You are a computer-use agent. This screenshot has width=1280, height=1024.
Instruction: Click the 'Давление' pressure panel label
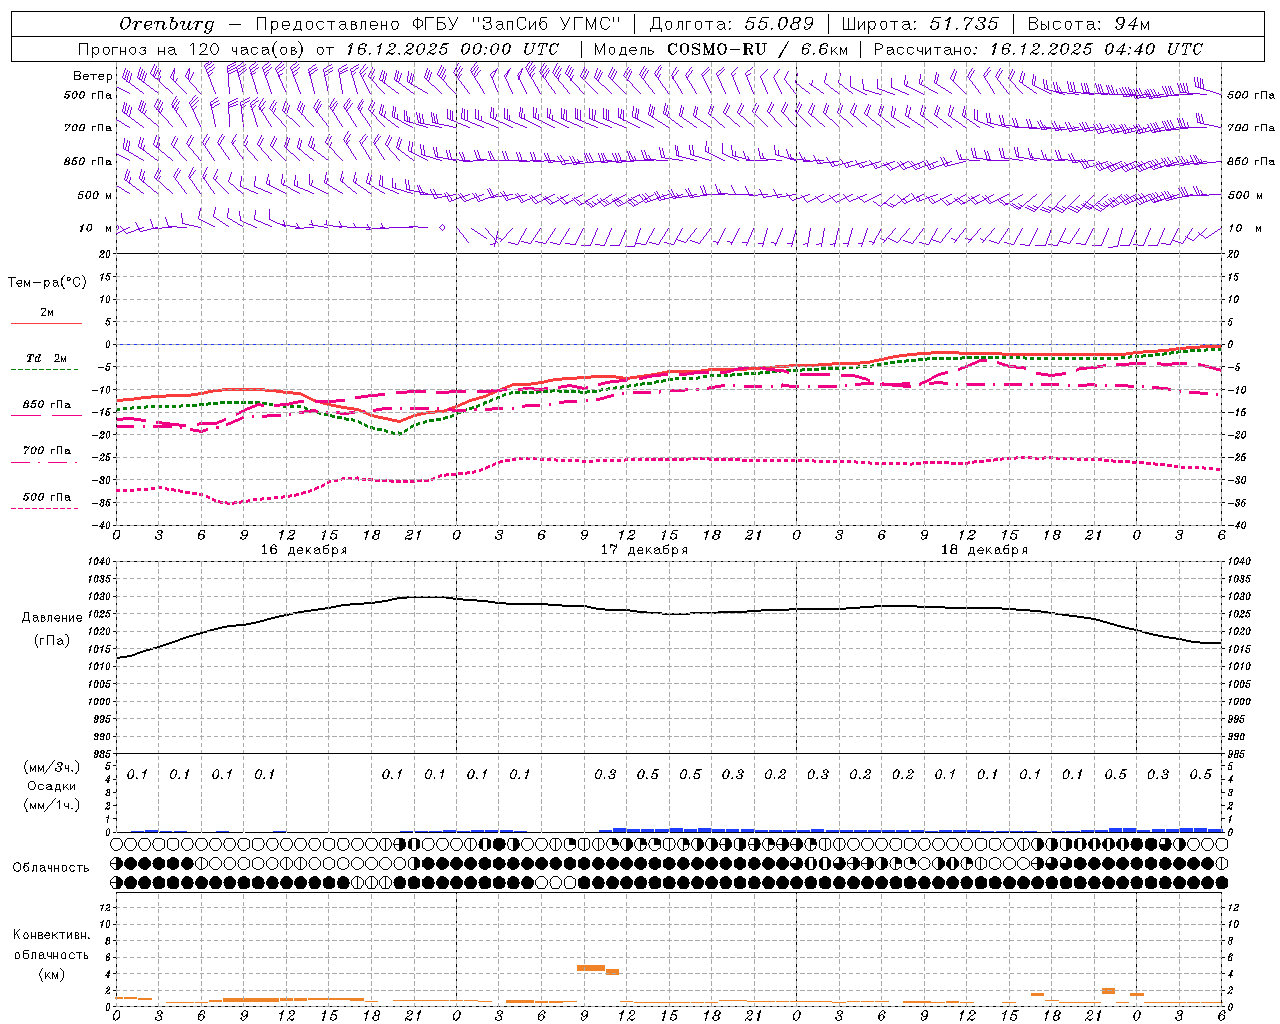[x=52, y=618]
